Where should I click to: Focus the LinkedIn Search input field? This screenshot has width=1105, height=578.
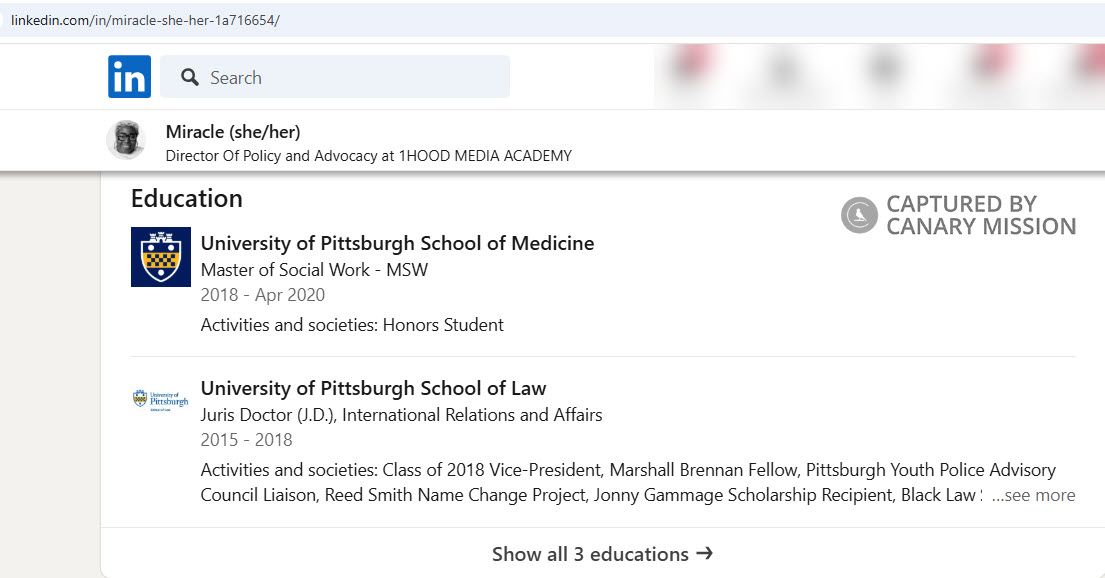coord(350,77)
